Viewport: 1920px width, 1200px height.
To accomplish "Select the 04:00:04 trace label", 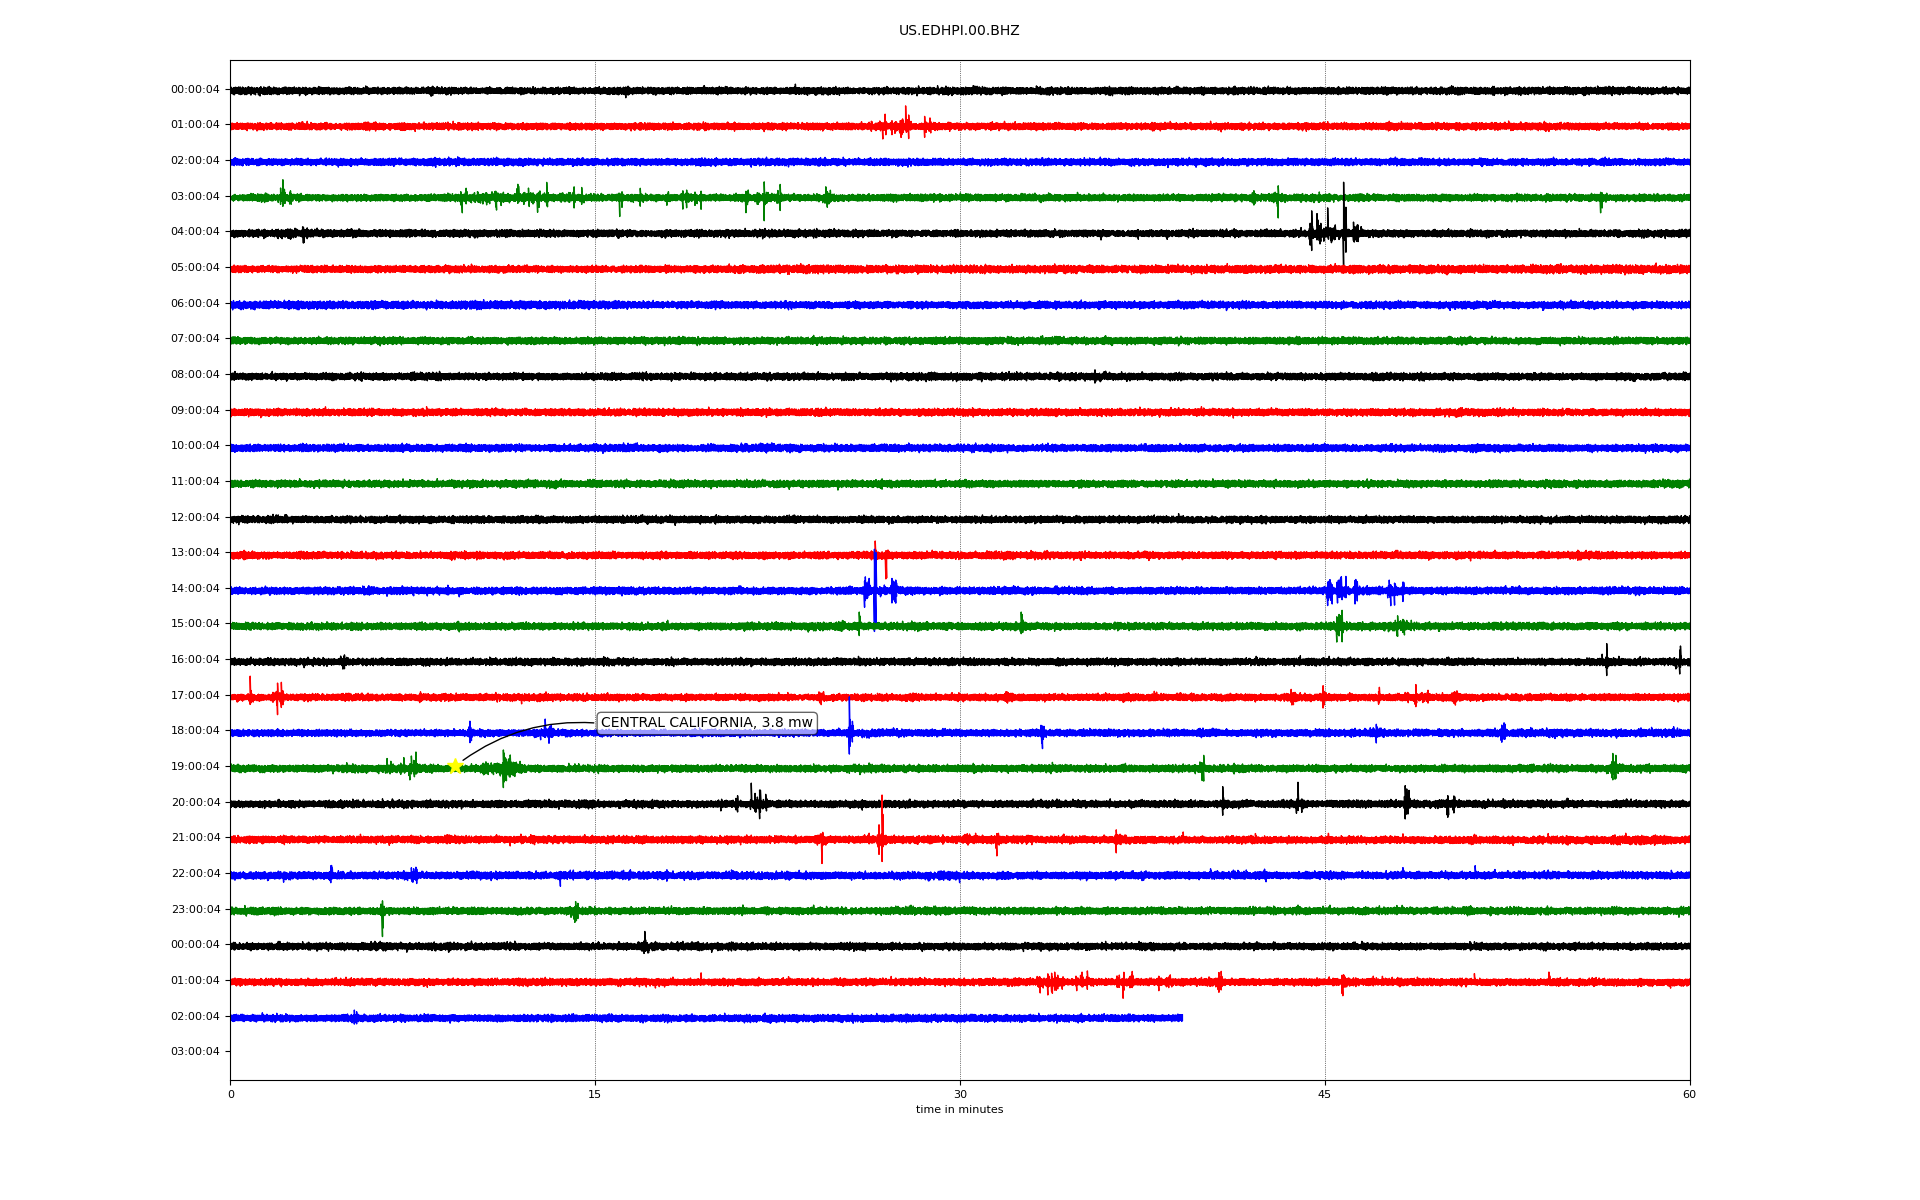I will tap(195, 232).
